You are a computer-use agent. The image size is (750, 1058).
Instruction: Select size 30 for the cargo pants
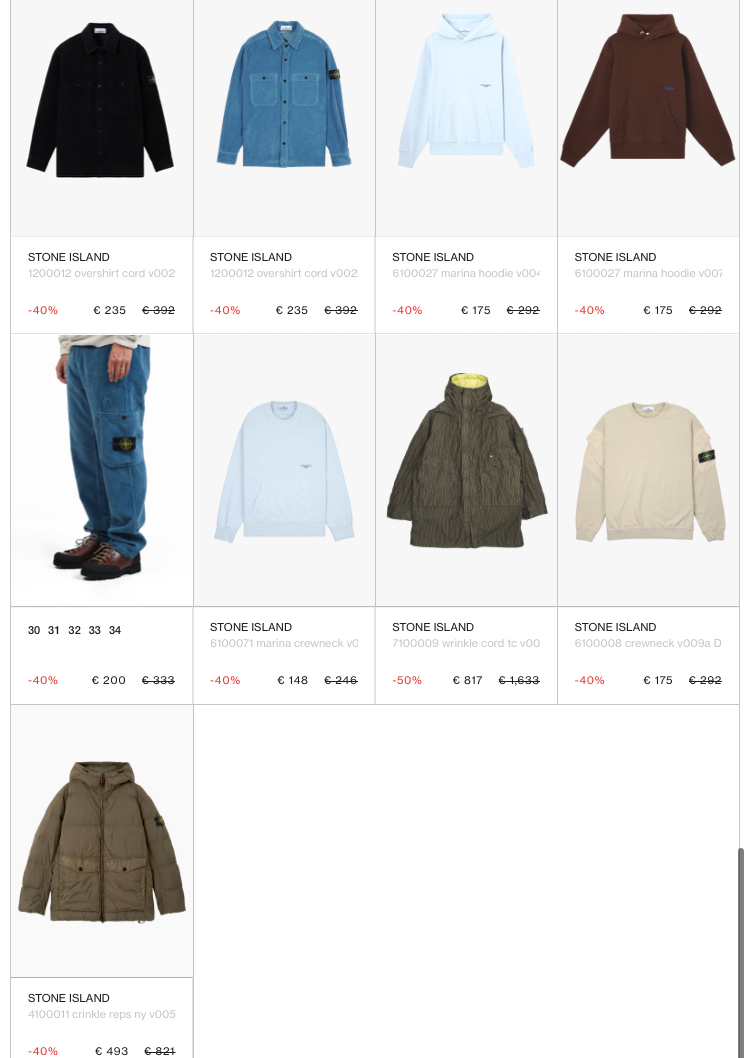tap(34, 630)
